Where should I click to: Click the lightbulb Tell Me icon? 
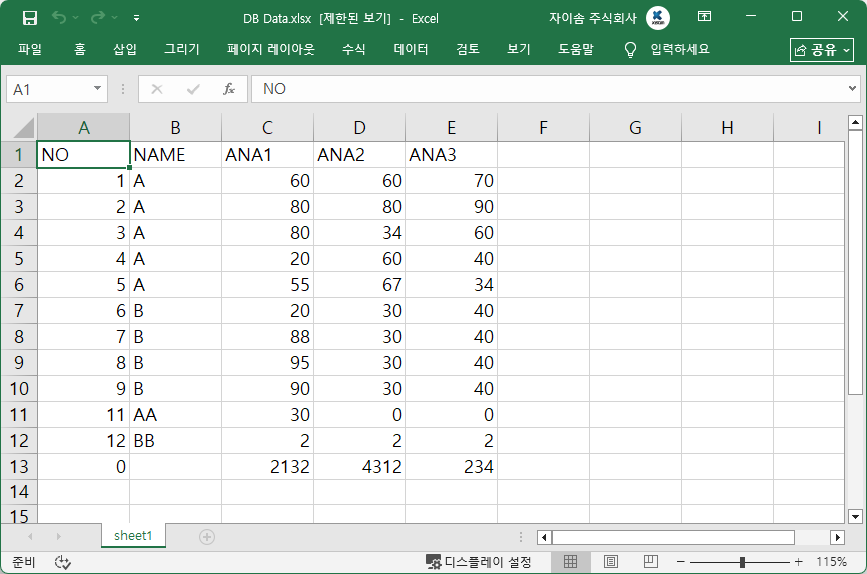tap(630, 49)
